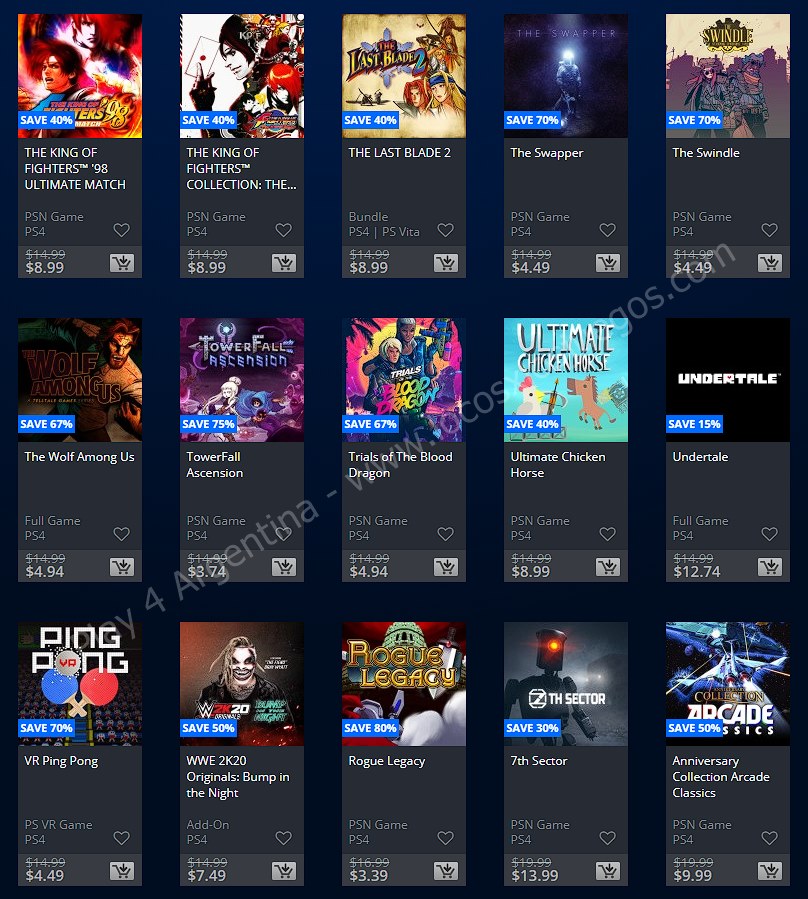The image size is (808, 899).
Task: Add Ultimate Chicken Horse to cart
Action: (x=608, y=567)
